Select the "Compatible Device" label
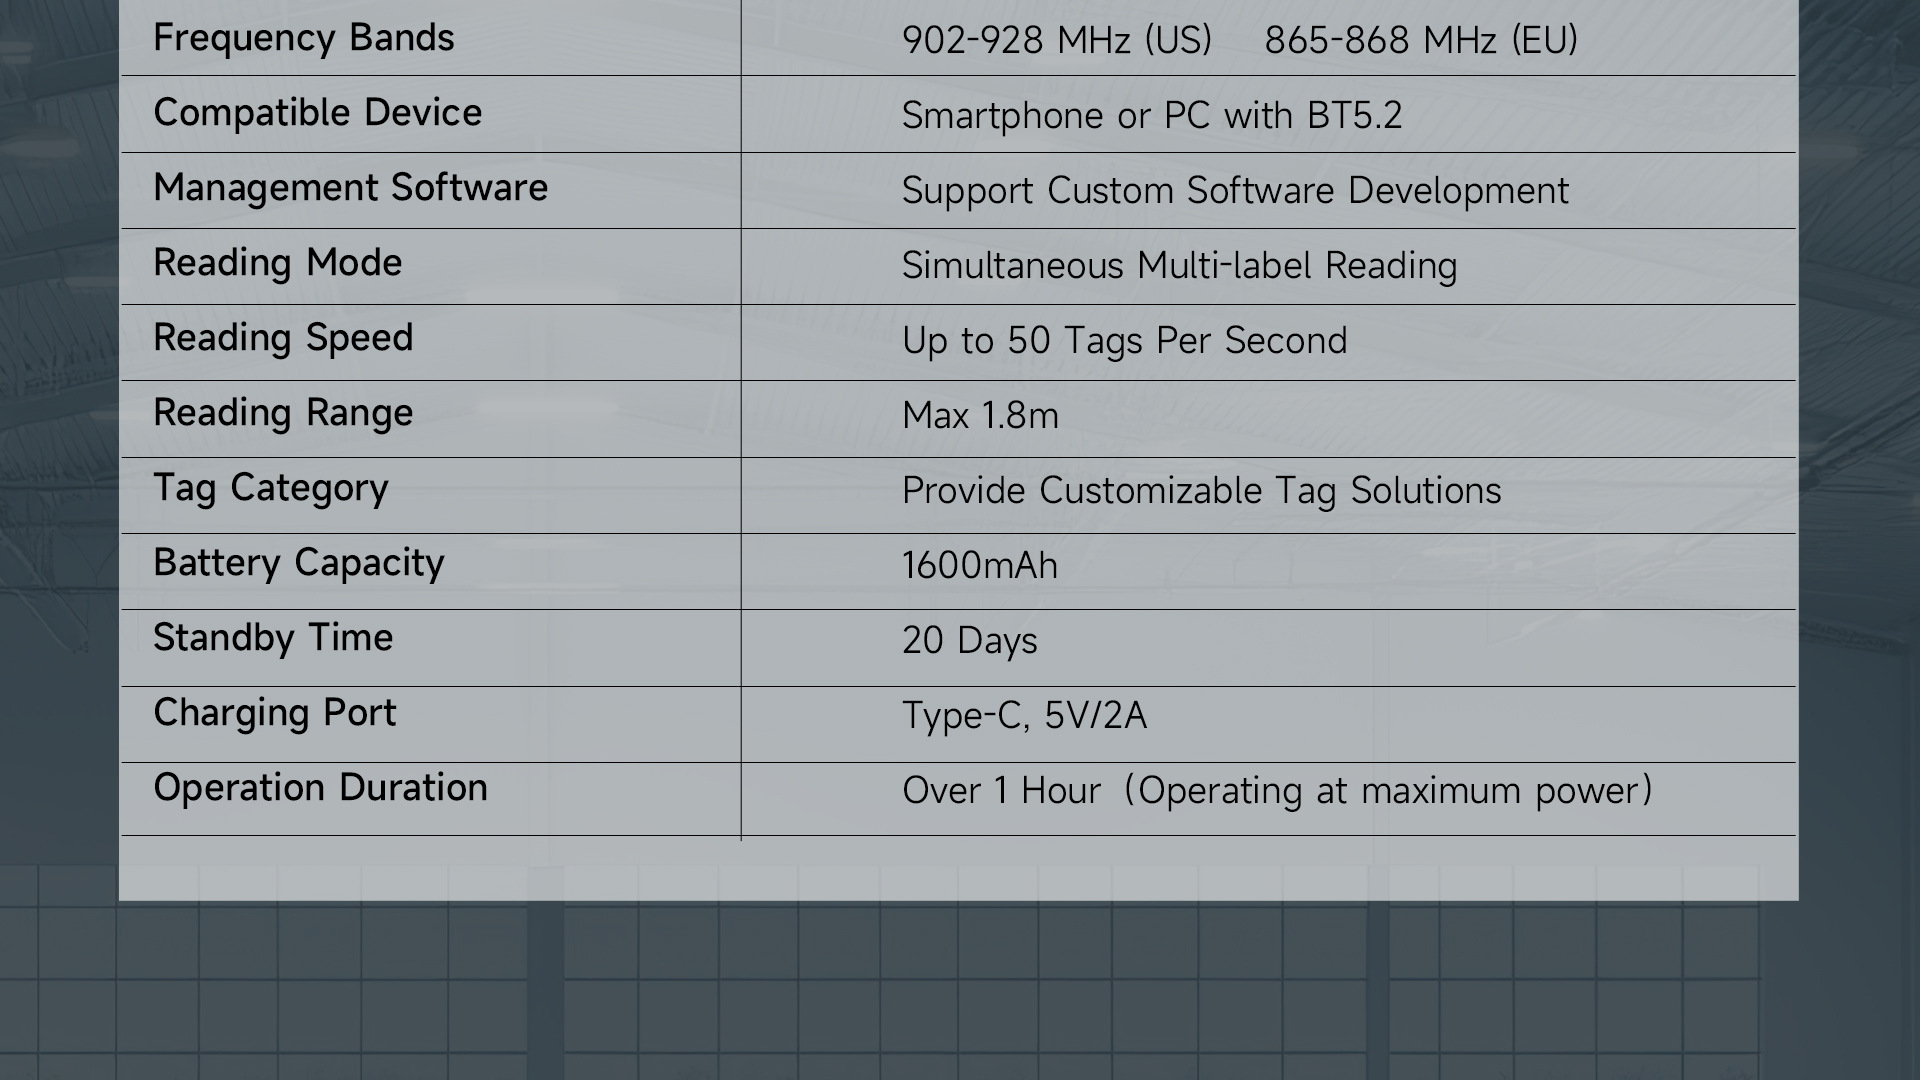Image resolution: width=1920 pixels, height=1080 pixels. 317,113
